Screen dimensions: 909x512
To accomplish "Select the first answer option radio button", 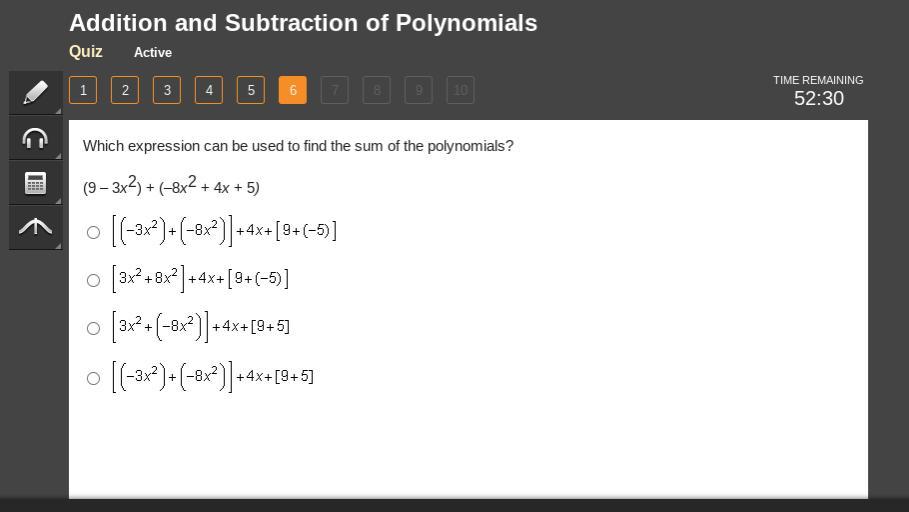I will point(94,232).
